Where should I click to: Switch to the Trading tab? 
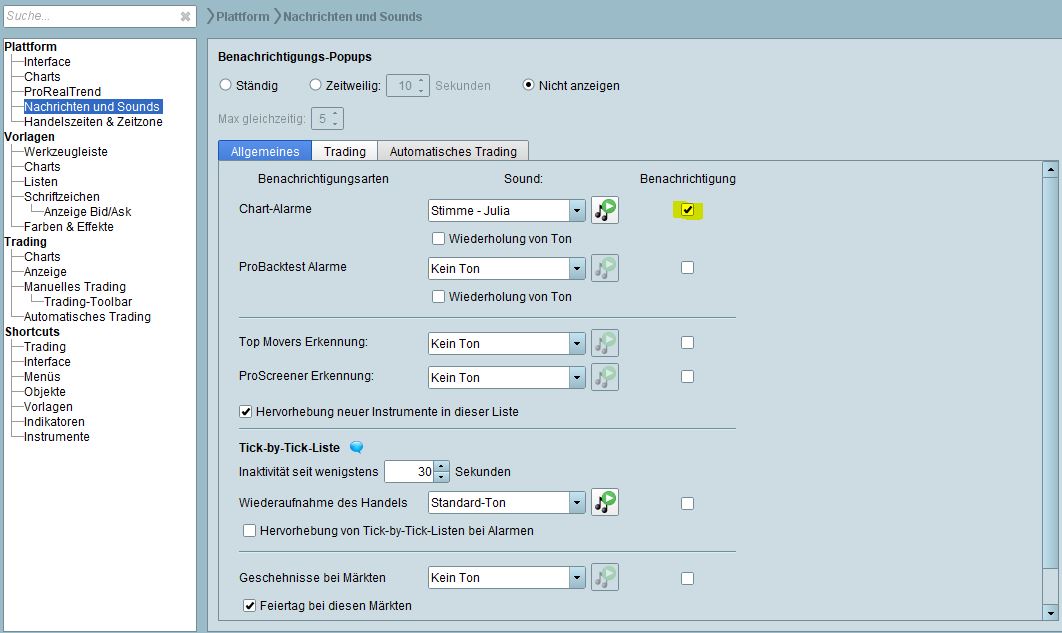tap(345, 151)
